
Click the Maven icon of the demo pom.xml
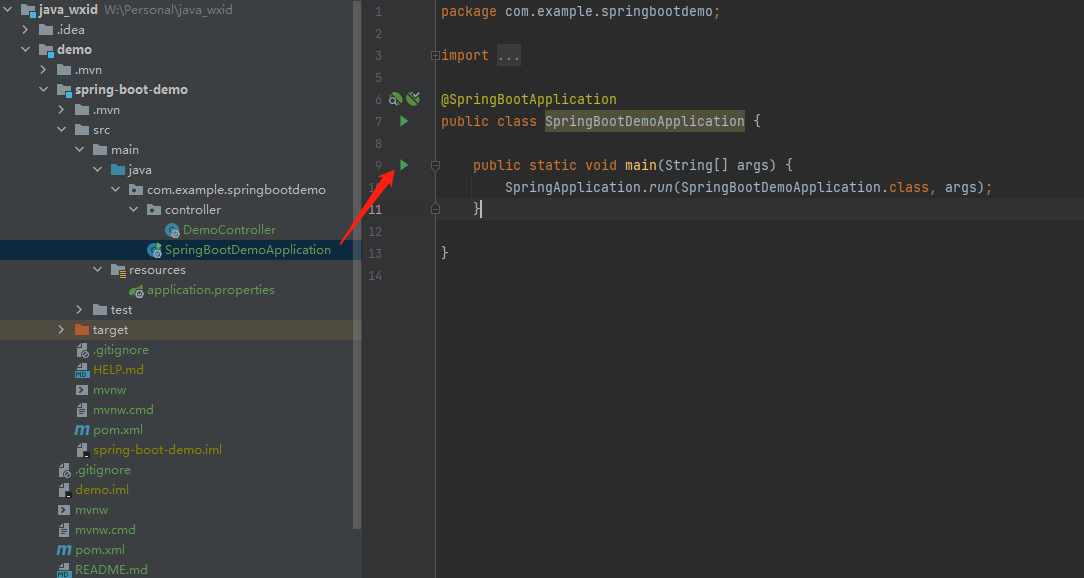[x=64, y=550]
